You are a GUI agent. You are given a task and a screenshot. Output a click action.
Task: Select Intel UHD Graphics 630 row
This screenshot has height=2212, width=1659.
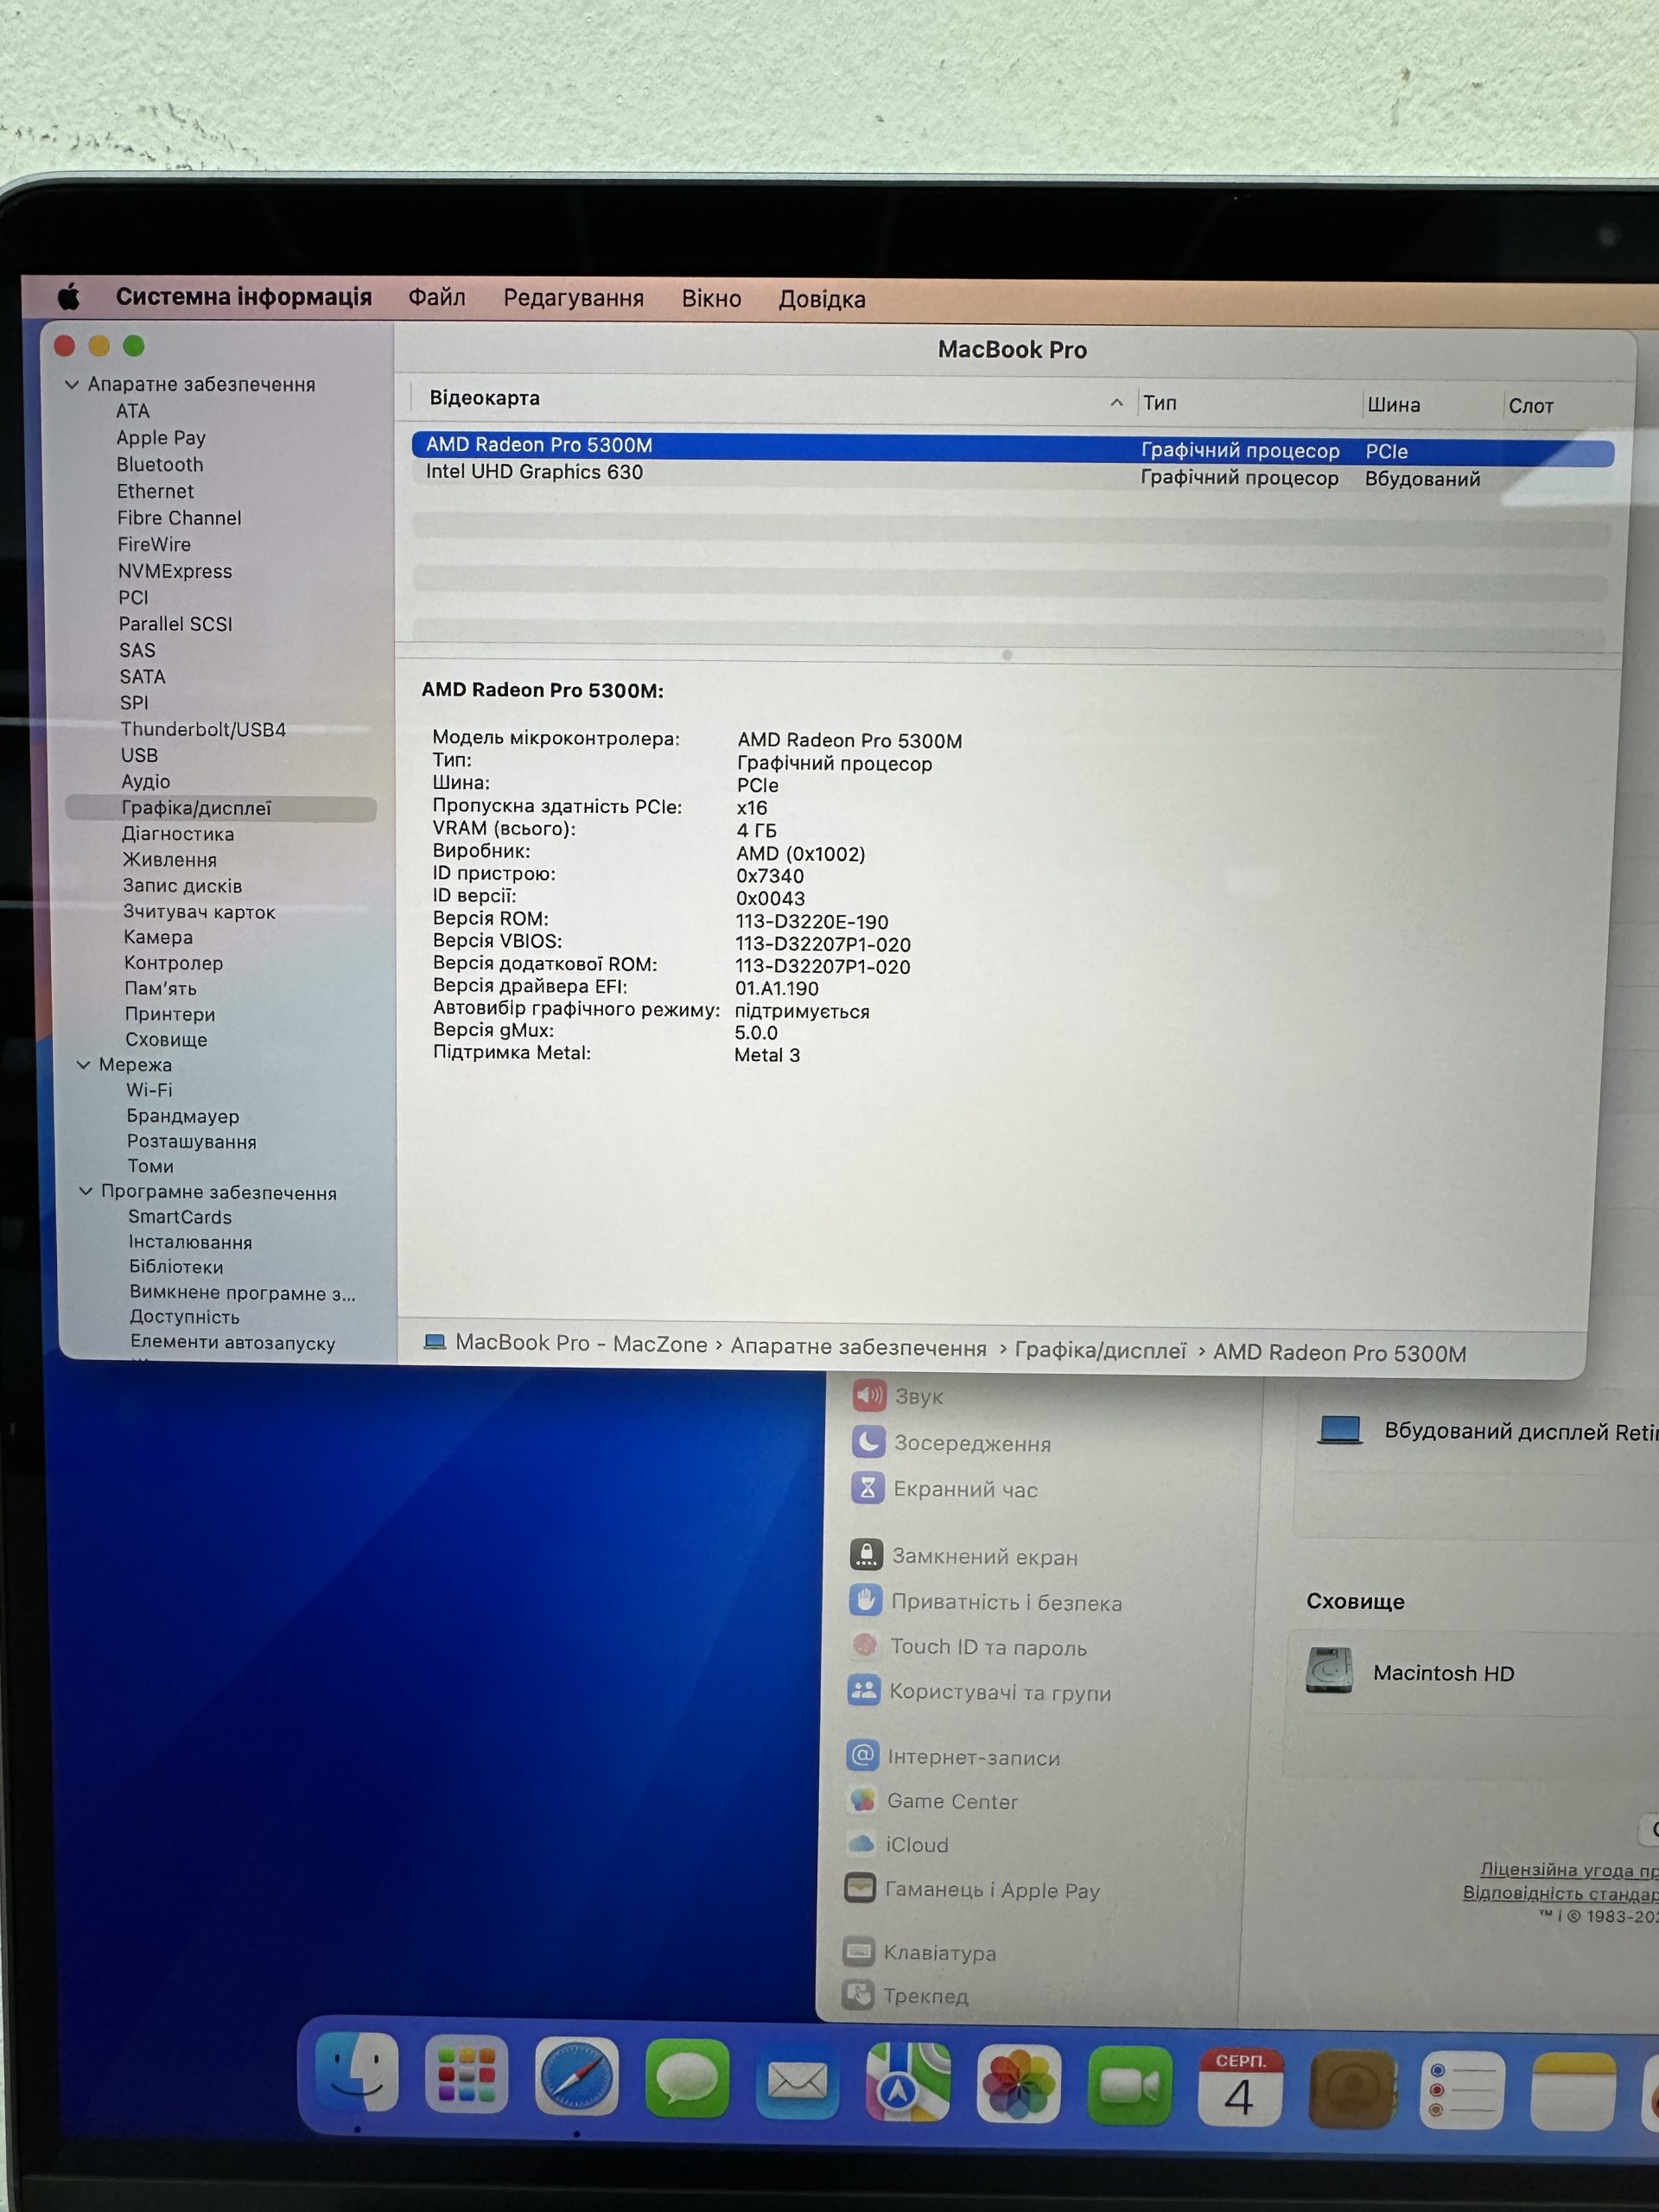[x=1012, y=475]
